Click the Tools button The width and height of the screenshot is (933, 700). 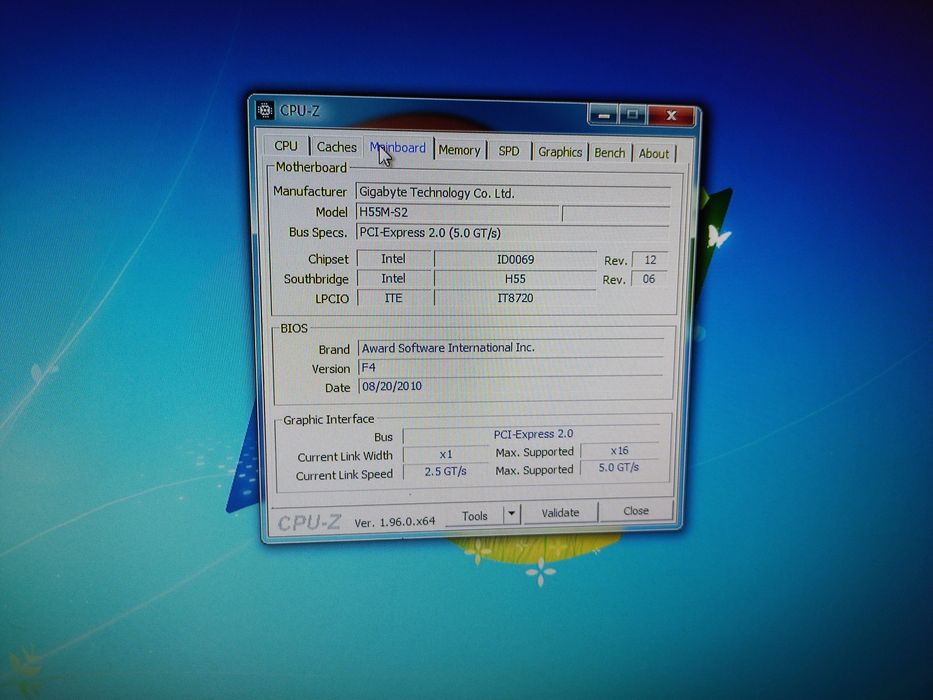tap(474, 515)
